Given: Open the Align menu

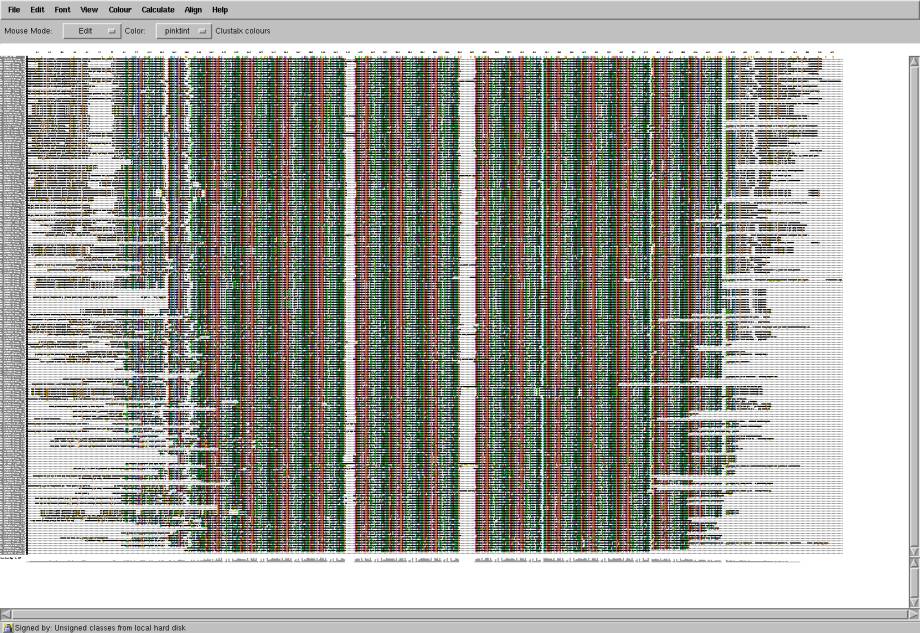Looking at the screenshot, I should [193, 10].
